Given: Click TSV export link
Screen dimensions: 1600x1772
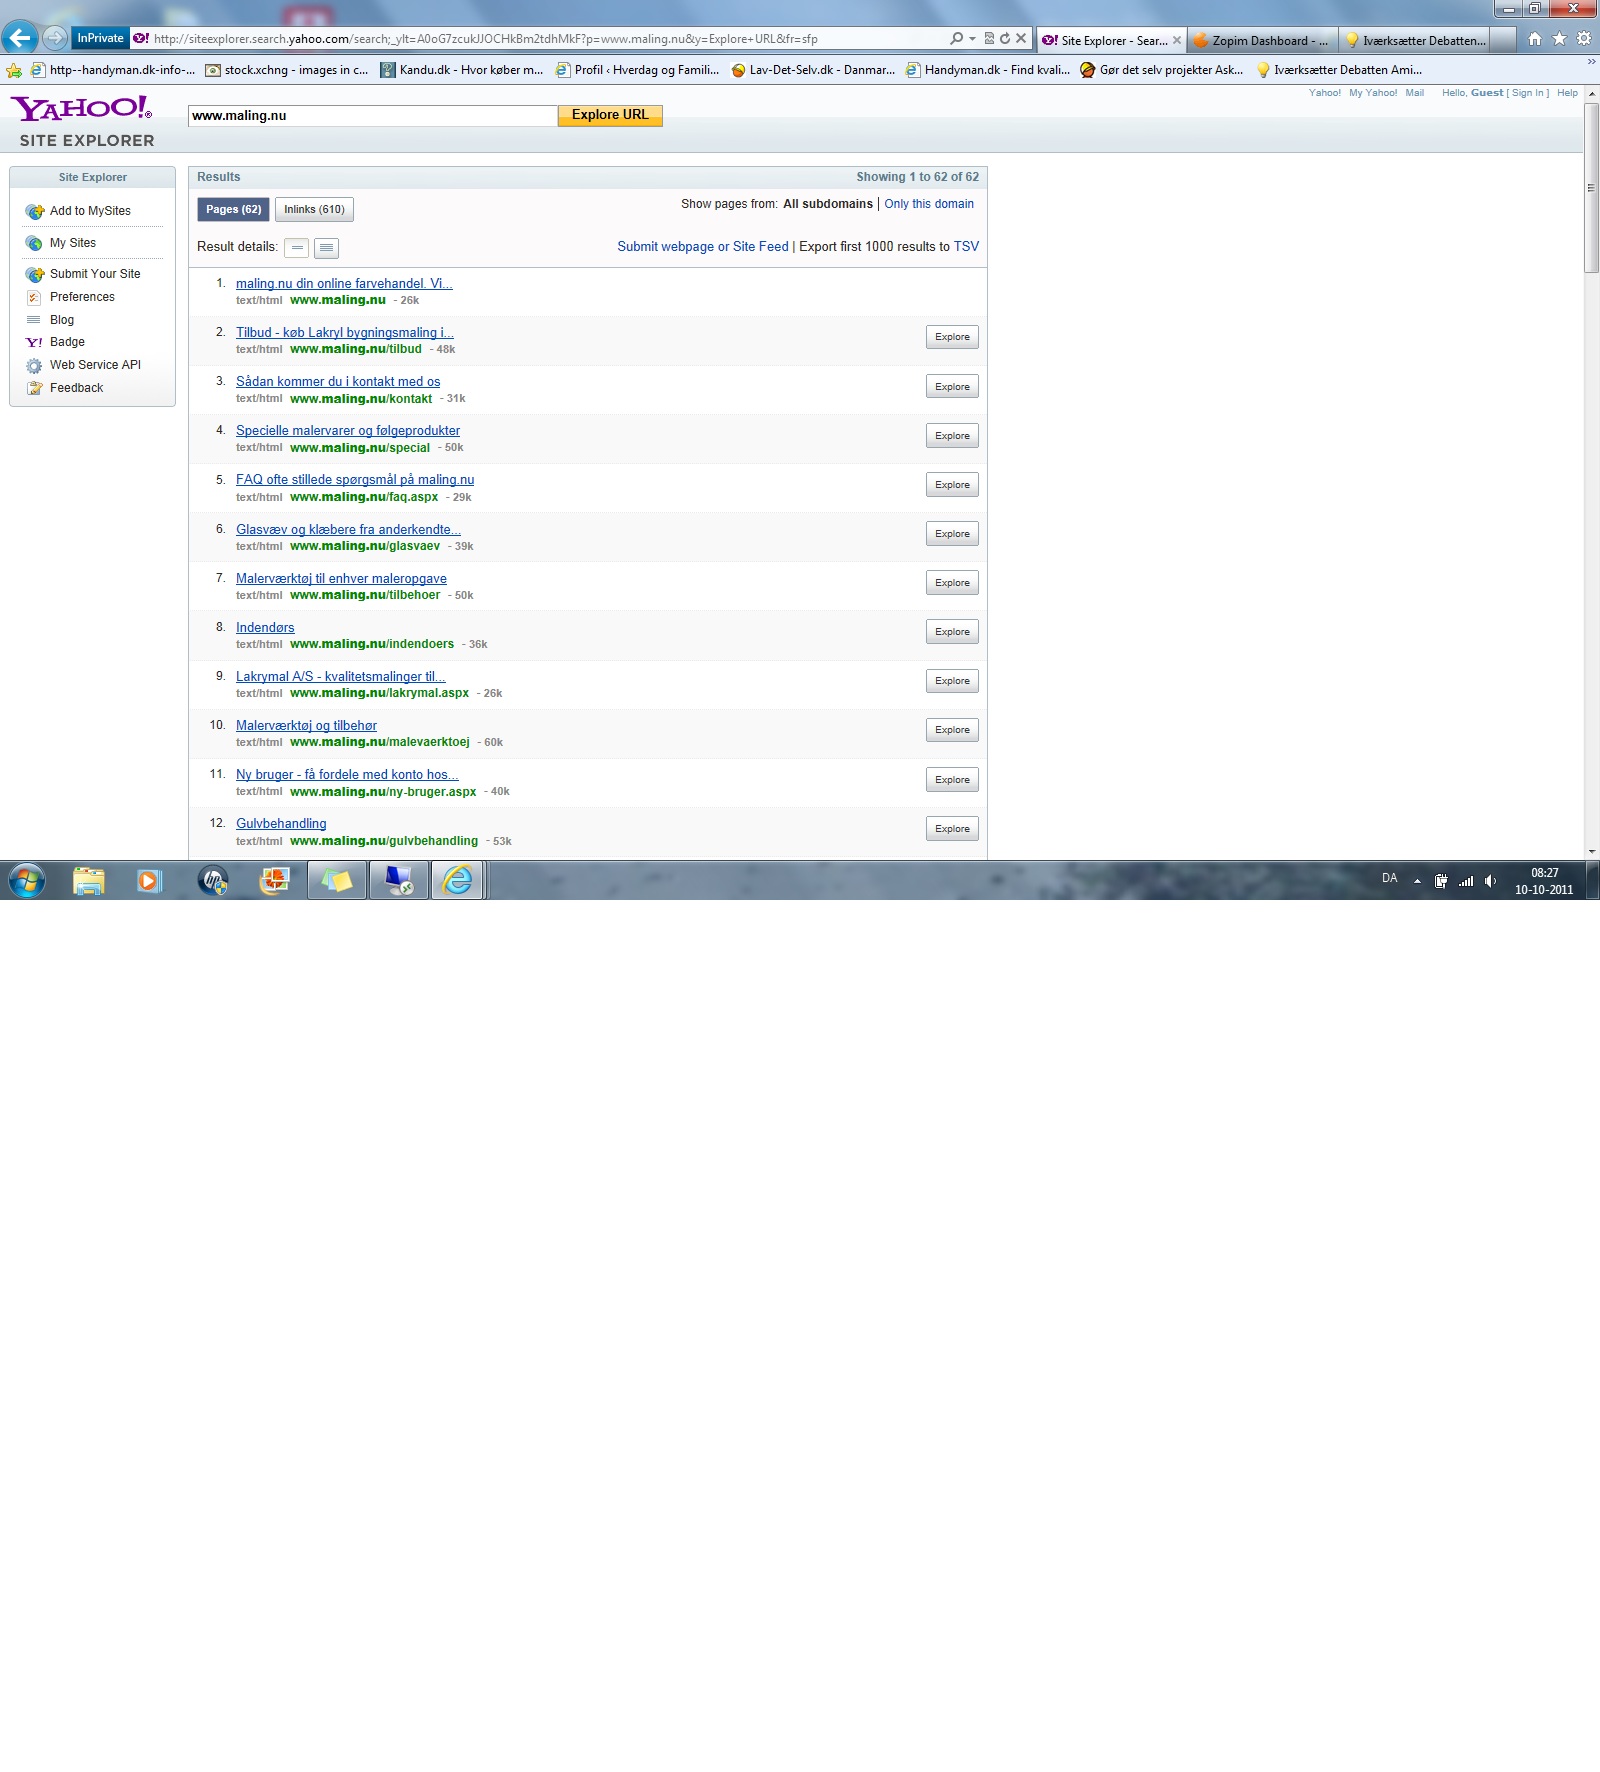Looking at the screenshot, I should pyautogui.click(x=966, y=247).
